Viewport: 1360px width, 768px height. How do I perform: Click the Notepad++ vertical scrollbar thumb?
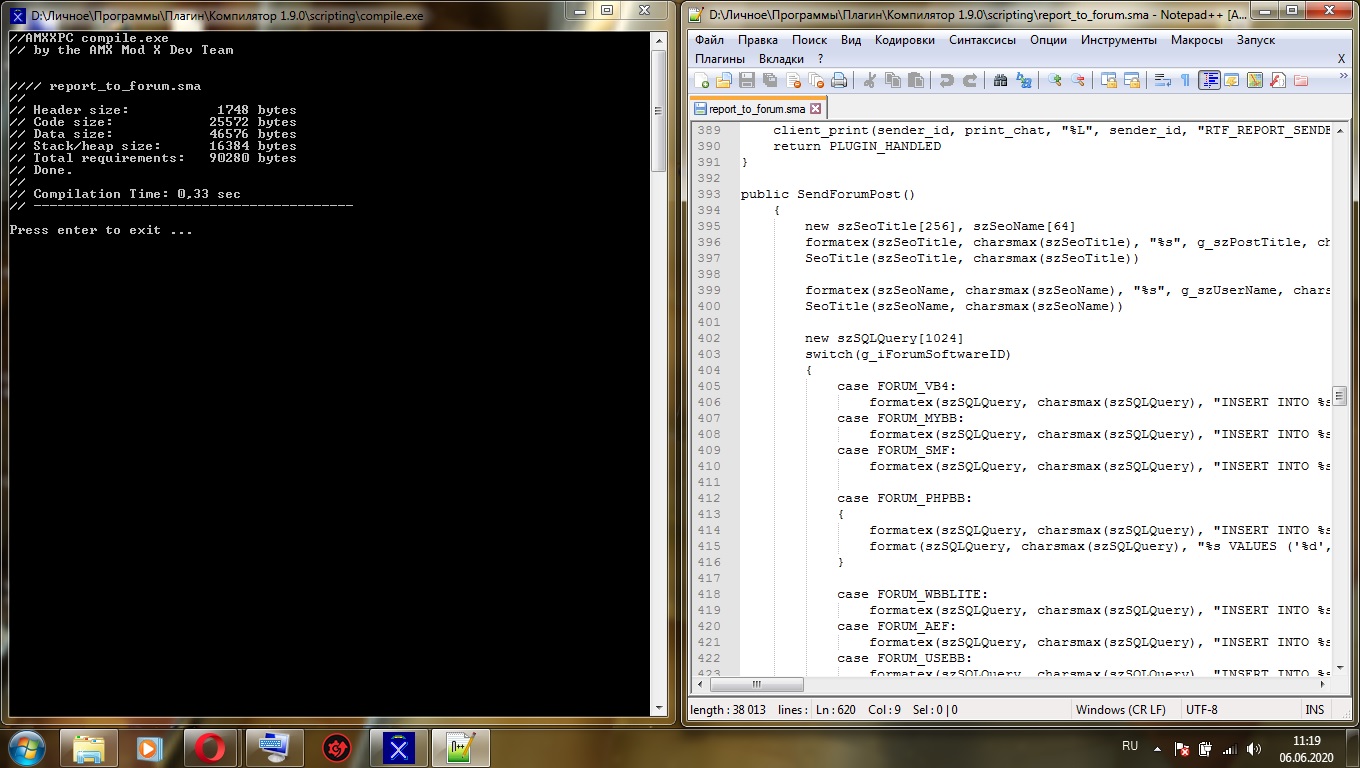[x=1339, y=396]
